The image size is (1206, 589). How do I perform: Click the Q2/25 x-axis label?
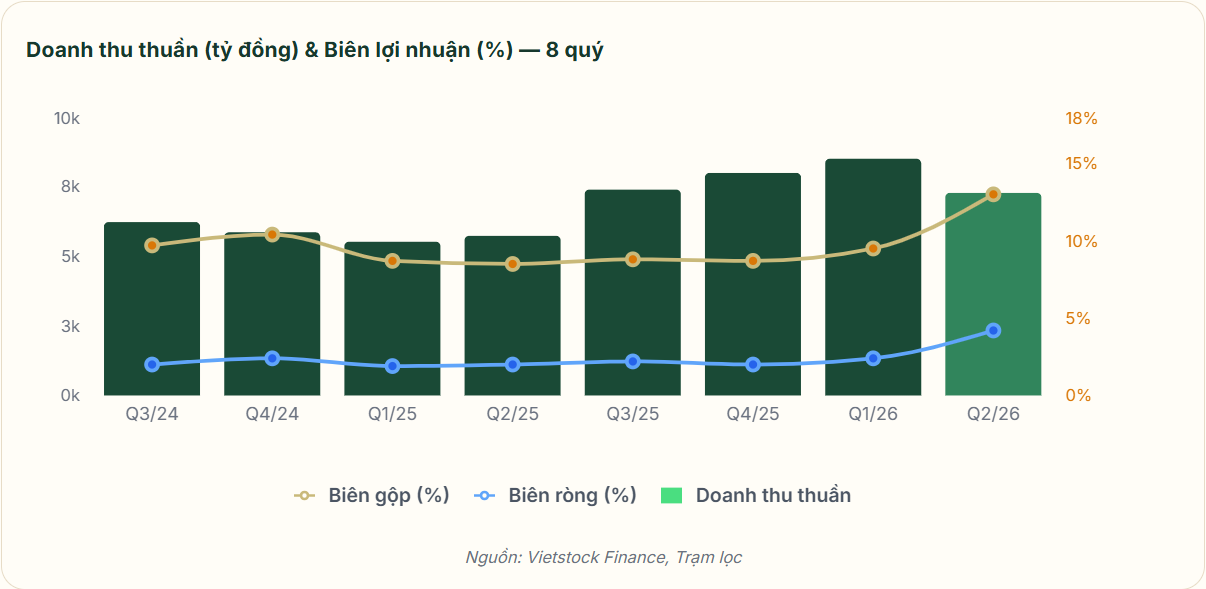pyautogui.click(x=512, y=415)
